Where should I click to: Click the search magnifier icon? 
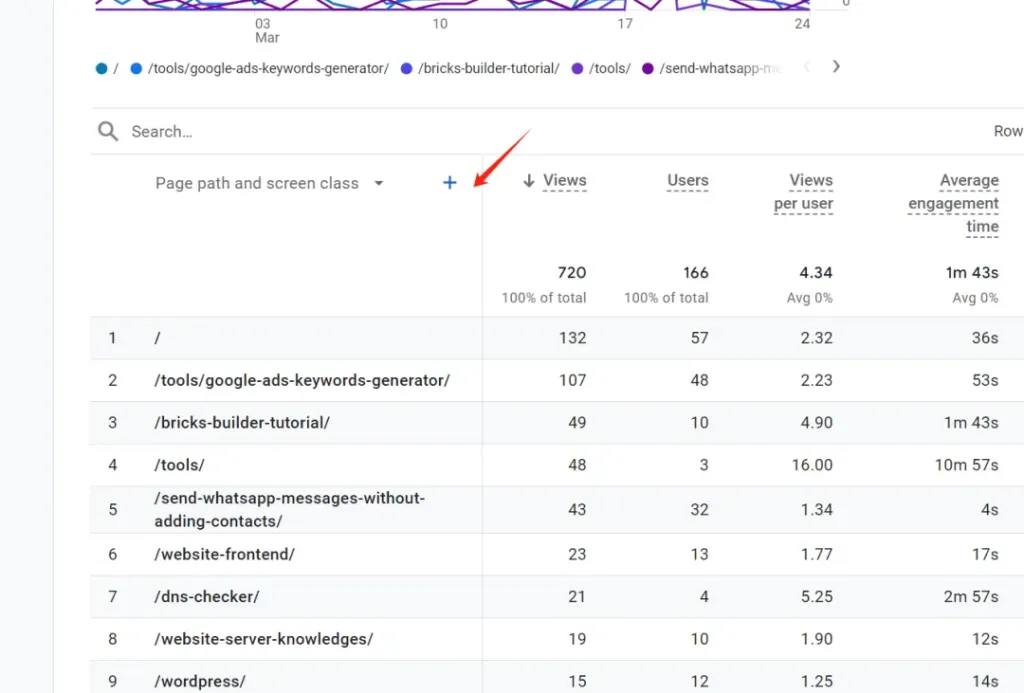[x=107, y=131]
